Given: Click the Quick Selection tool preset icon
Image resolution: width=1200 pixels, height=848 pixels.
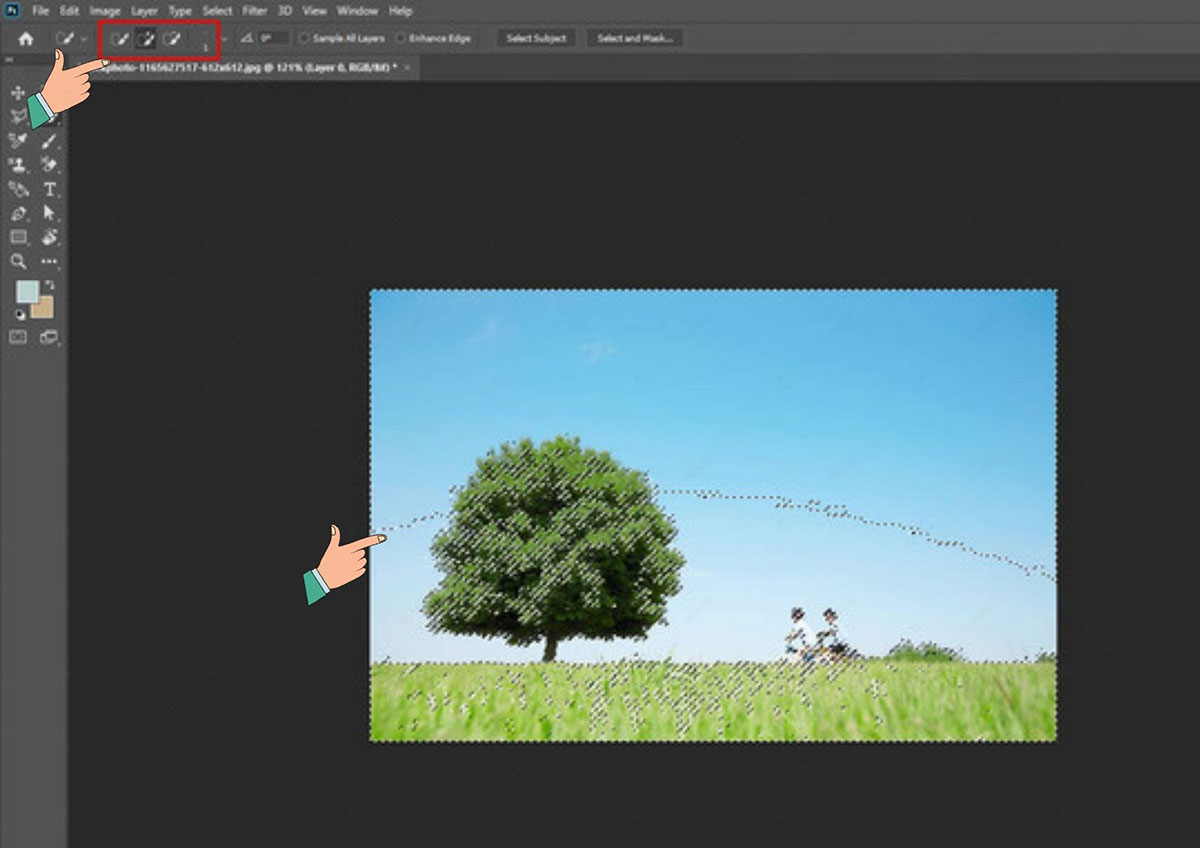Looking at the screenshot, I should coord(65,39).
